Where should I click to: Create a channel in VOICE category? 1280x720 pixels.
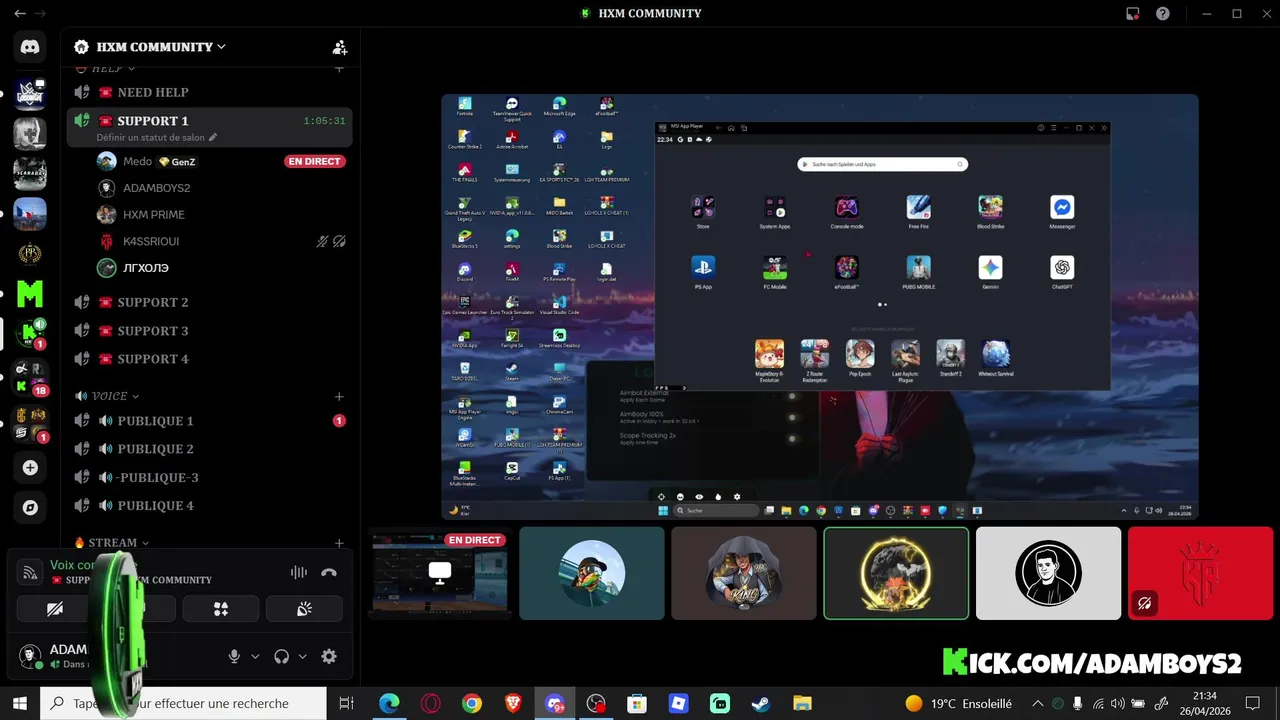point(339,397)
